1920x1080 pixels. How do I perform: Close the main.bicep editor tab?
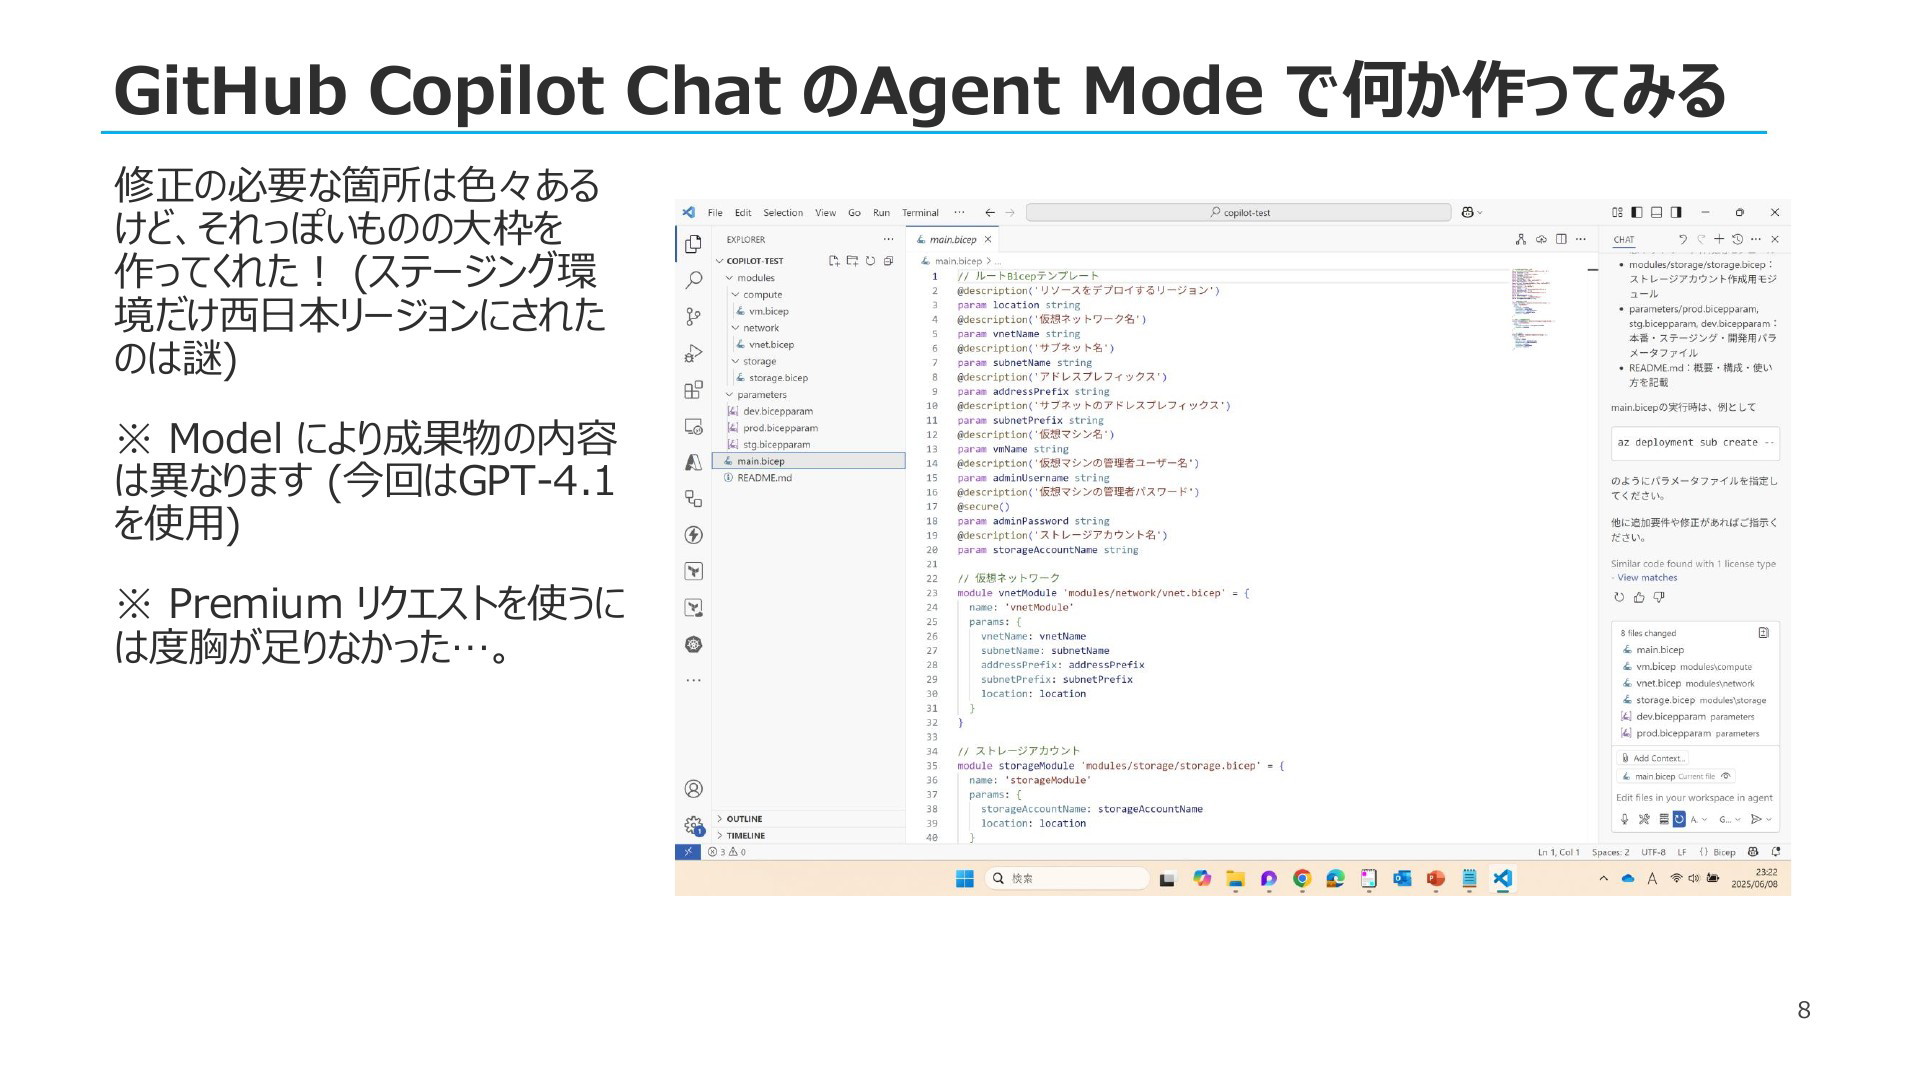pyautogui.click(x=987, y=240)
